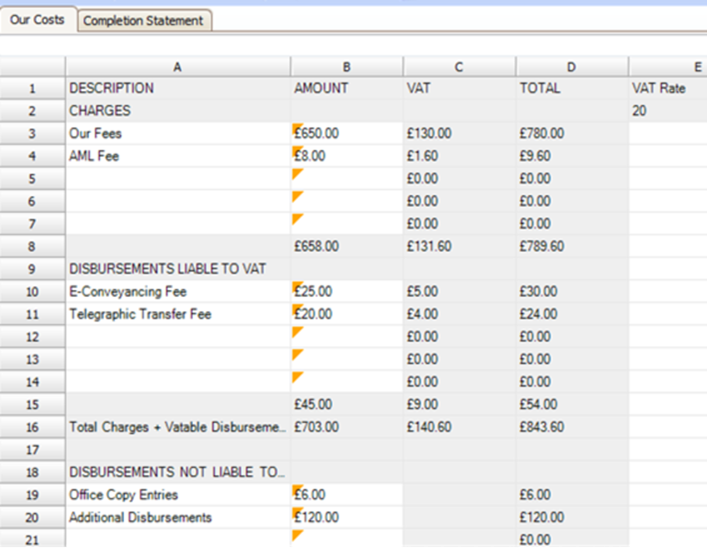
Task: Click the total £843.60 cell
Action: (571, 427)
